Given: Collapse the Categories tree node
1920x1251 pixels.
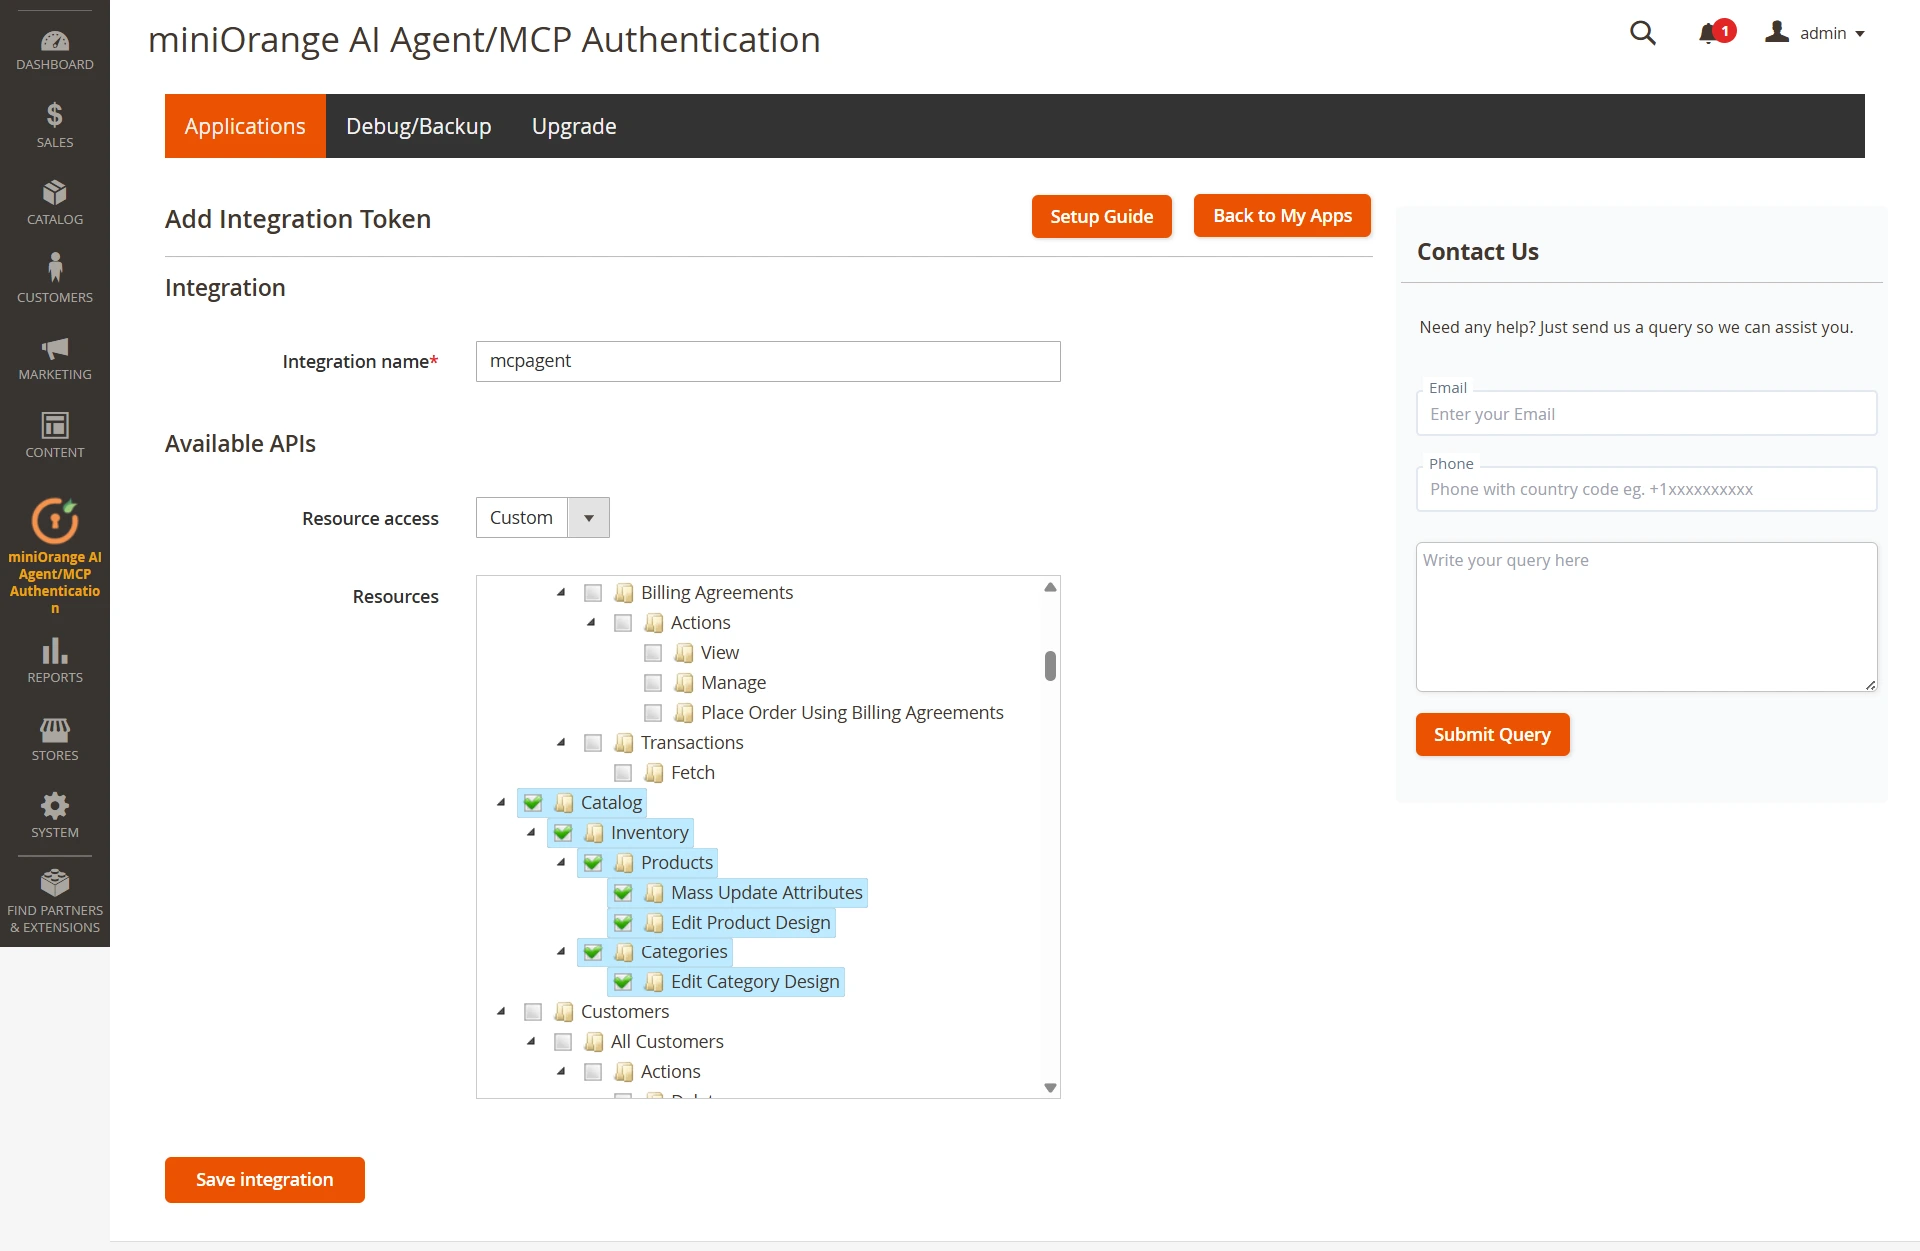Looking at the screenshot, I should tap(561, 952).
